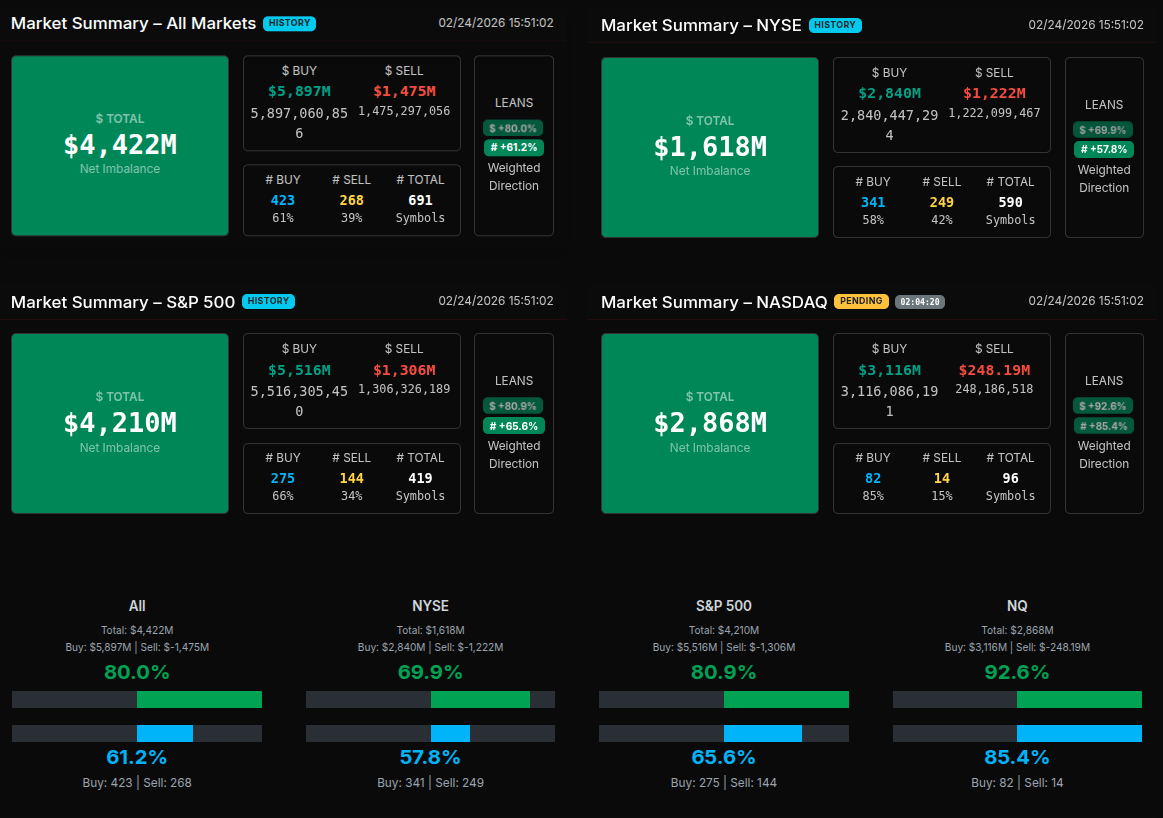1163x818 pixels.
Task: Select the NASDAQ $2,868M net imbalance tile
Action: coord(710,423)
